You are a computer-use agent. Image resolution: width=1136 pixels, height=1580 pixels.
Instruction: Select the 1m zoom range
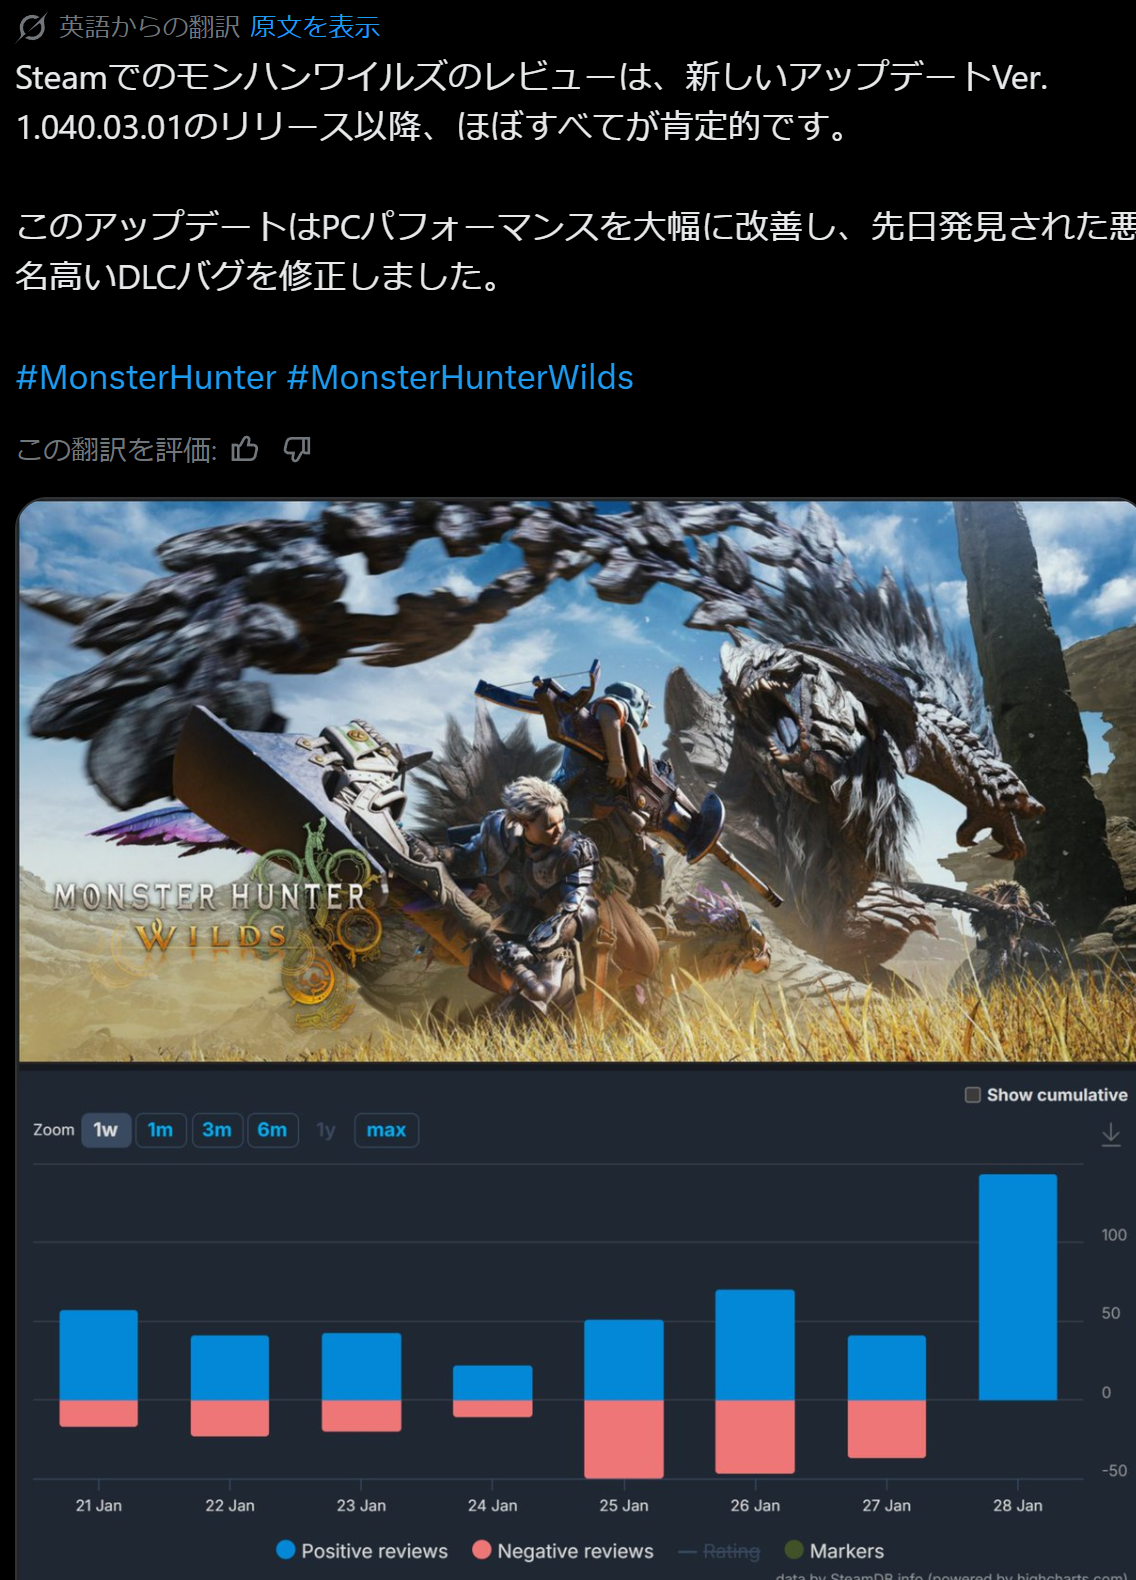coord(160,1130)
